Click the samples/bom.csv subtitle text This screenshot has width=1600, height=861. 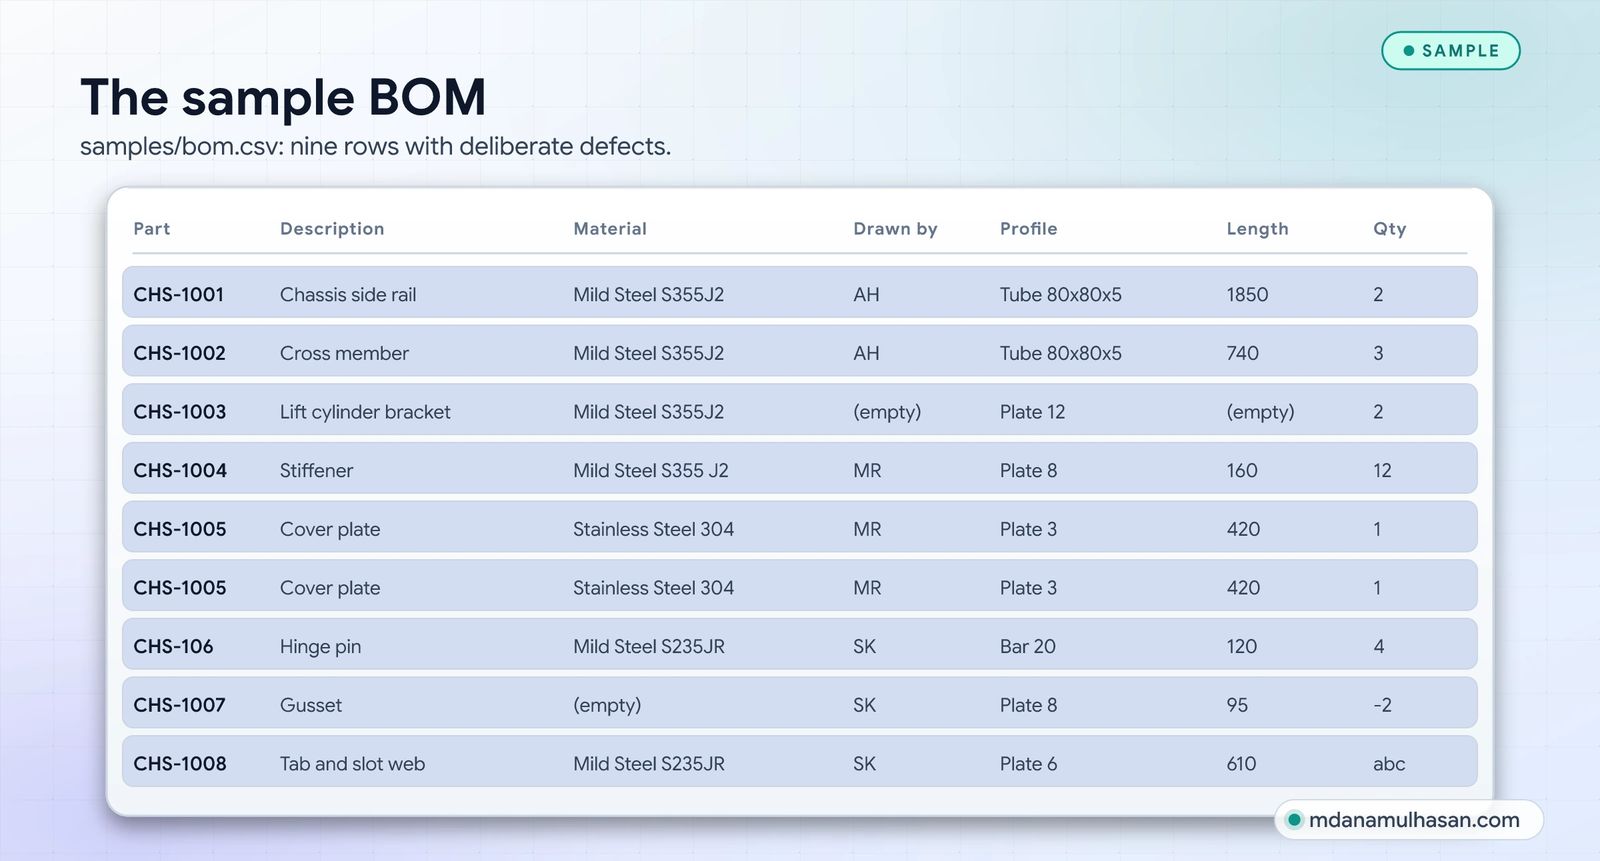[x=375, y=147]
